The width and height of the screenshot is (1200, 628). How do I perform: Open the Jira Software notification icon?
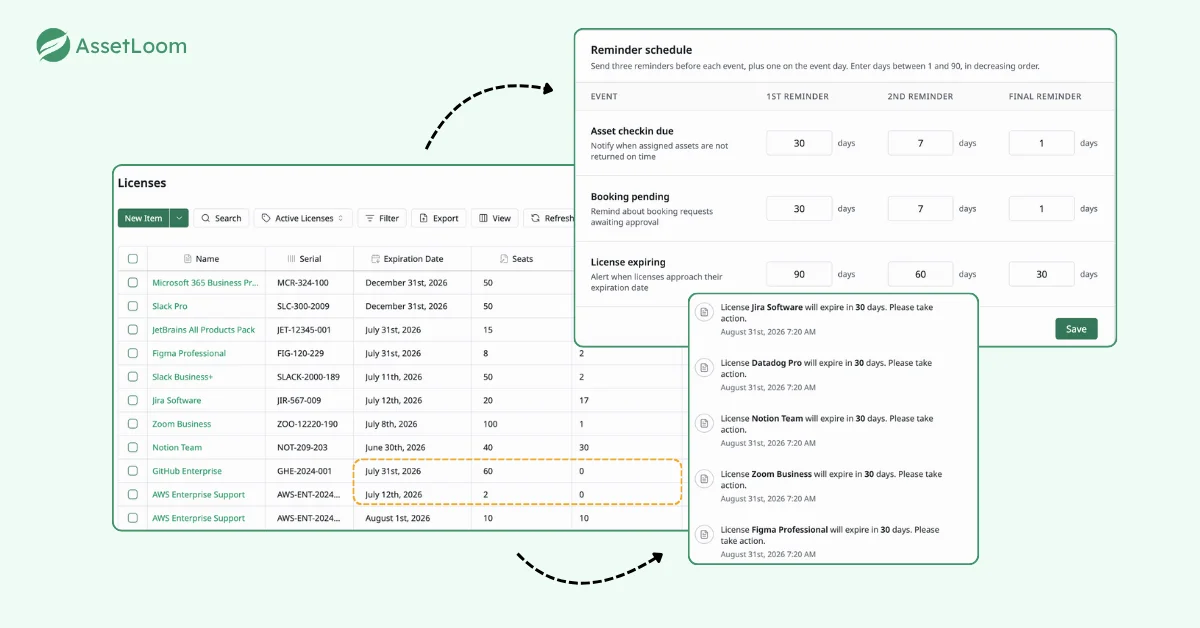coord(704,313)
